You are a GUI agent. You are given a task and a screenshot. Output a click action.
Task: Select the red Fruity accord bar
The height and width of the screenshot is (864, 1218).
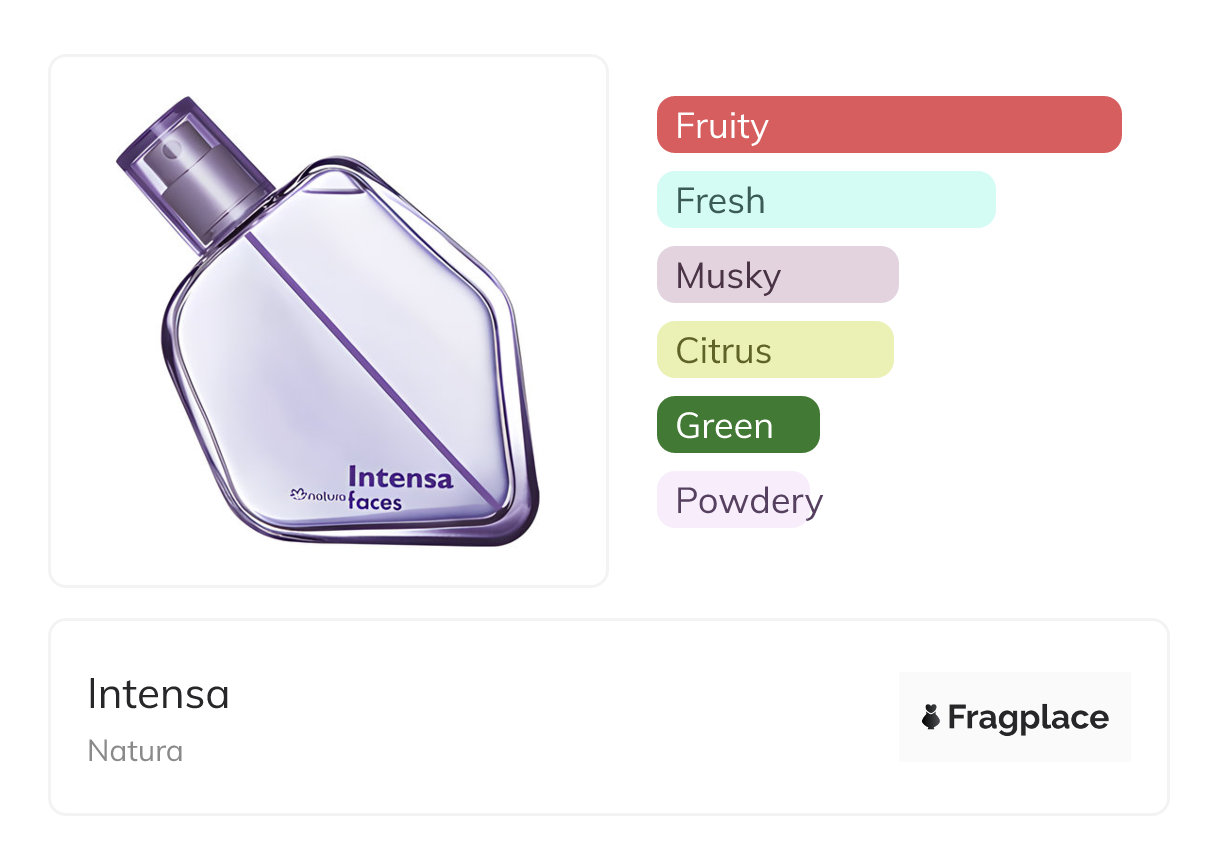coord(889,125)
